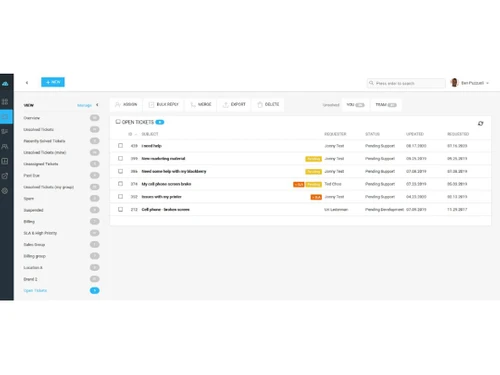Screen dimensions: 500x375
Task: Select Past Due view
Action: (61, 175)
